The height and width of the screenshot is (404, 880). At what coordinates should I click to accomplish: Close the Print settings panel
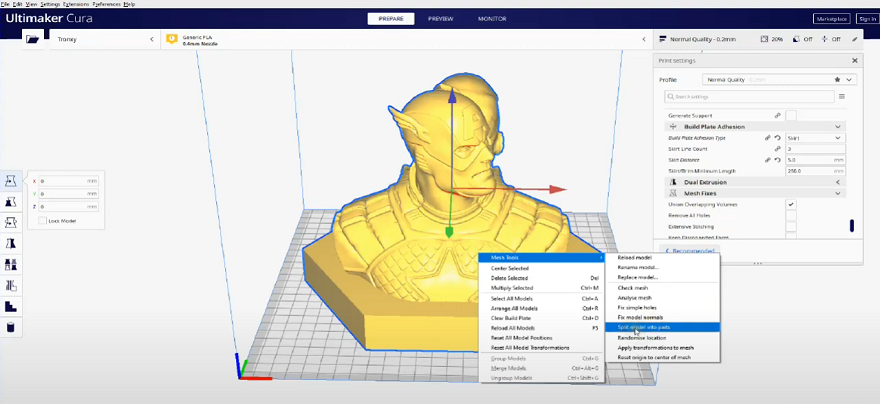click(855, 61)
